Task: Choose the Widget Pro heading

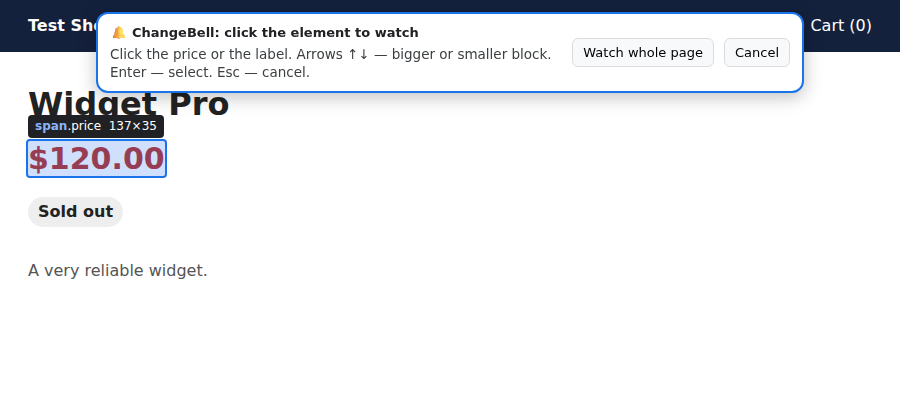Action: click(129, 104)
